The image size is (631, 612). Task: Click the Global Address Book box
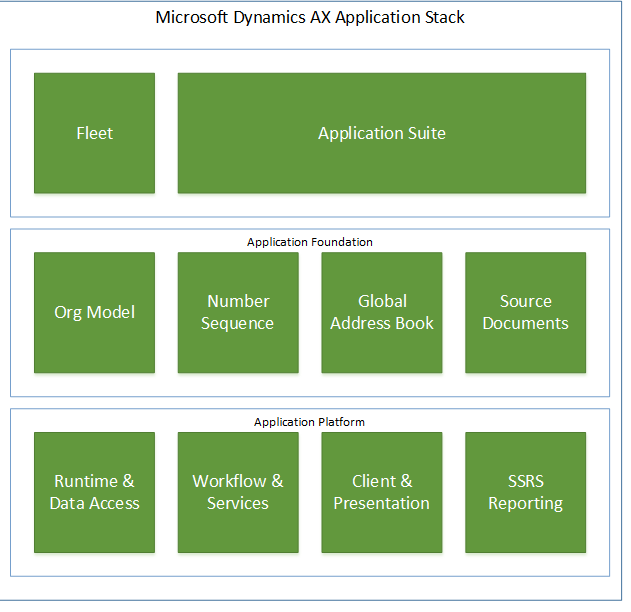click(382, 313)
